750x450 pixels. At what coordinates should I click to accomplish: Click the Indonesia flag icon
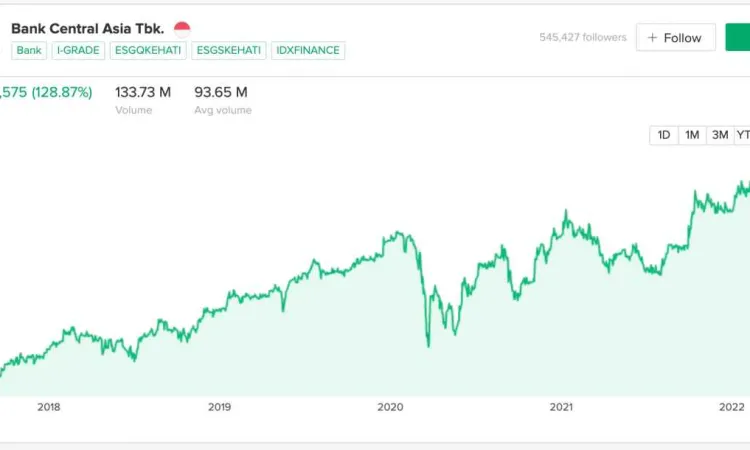pos(182,30)
